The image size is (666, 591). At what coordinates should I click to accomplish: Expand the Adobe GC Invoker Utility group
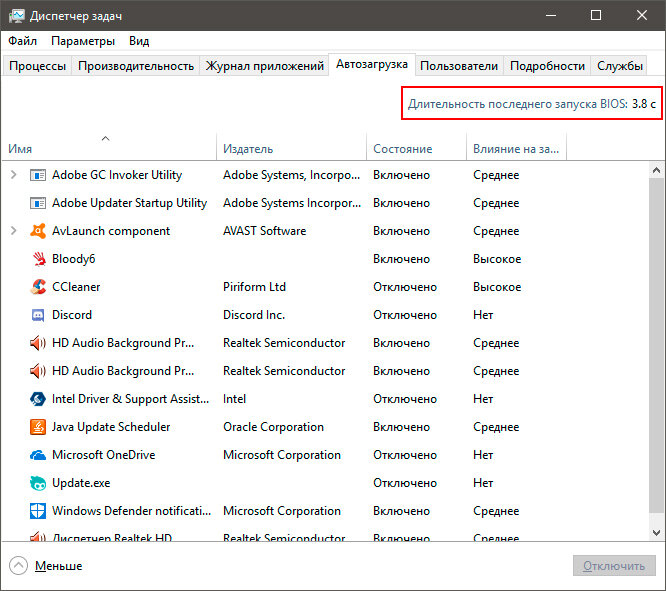point(14,175)
